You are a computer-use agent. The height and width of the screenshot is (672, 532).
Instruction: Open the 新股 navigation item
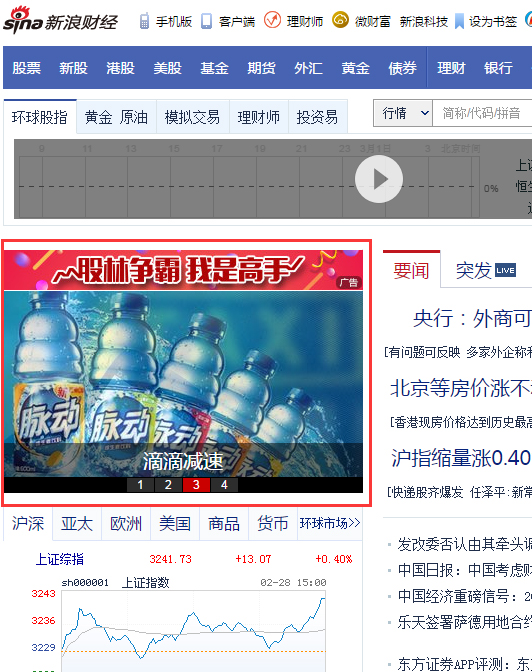pyautogui.click(x=73, y=68)
